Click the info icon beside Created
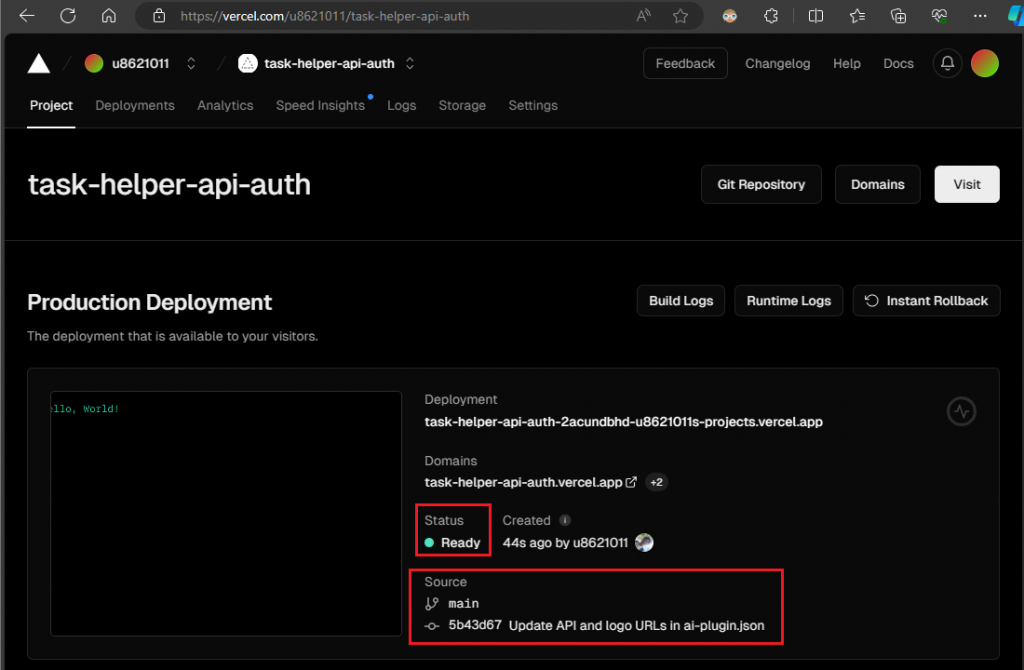This screenshot has height=670, width=1024. pos(565,520)
